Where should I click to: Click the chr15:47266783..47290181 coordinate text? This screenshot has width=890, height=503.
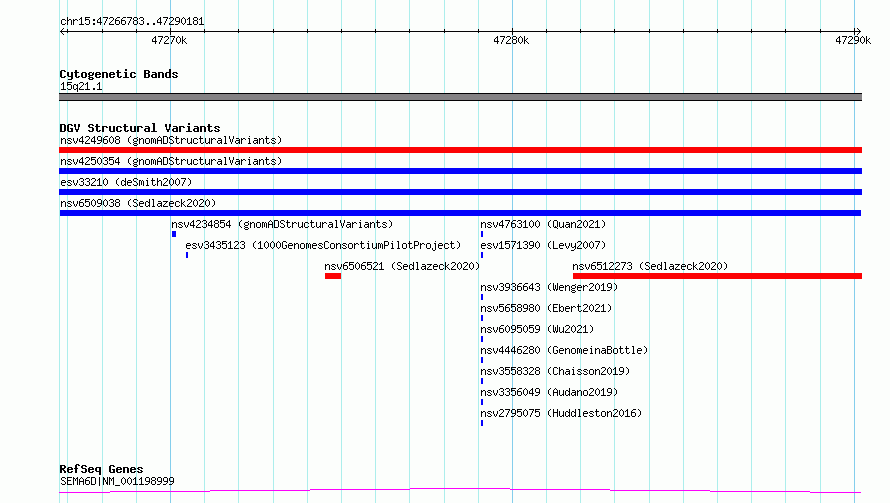pyautogui.click(x=132, y=22)
